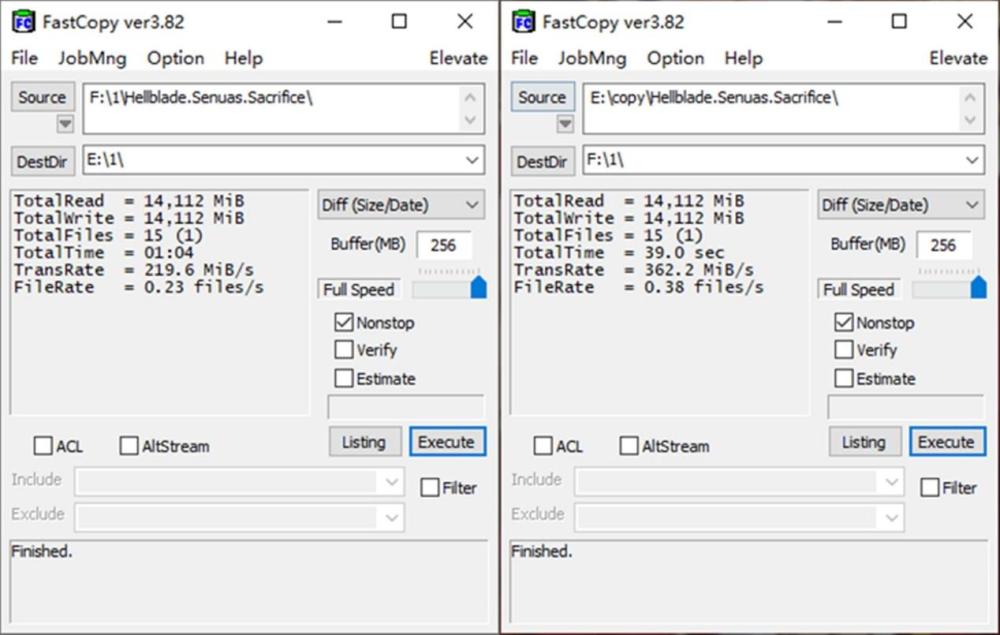Click Source button in left window
Viewport: 1000px width, 635px height.
click(42, 97)
